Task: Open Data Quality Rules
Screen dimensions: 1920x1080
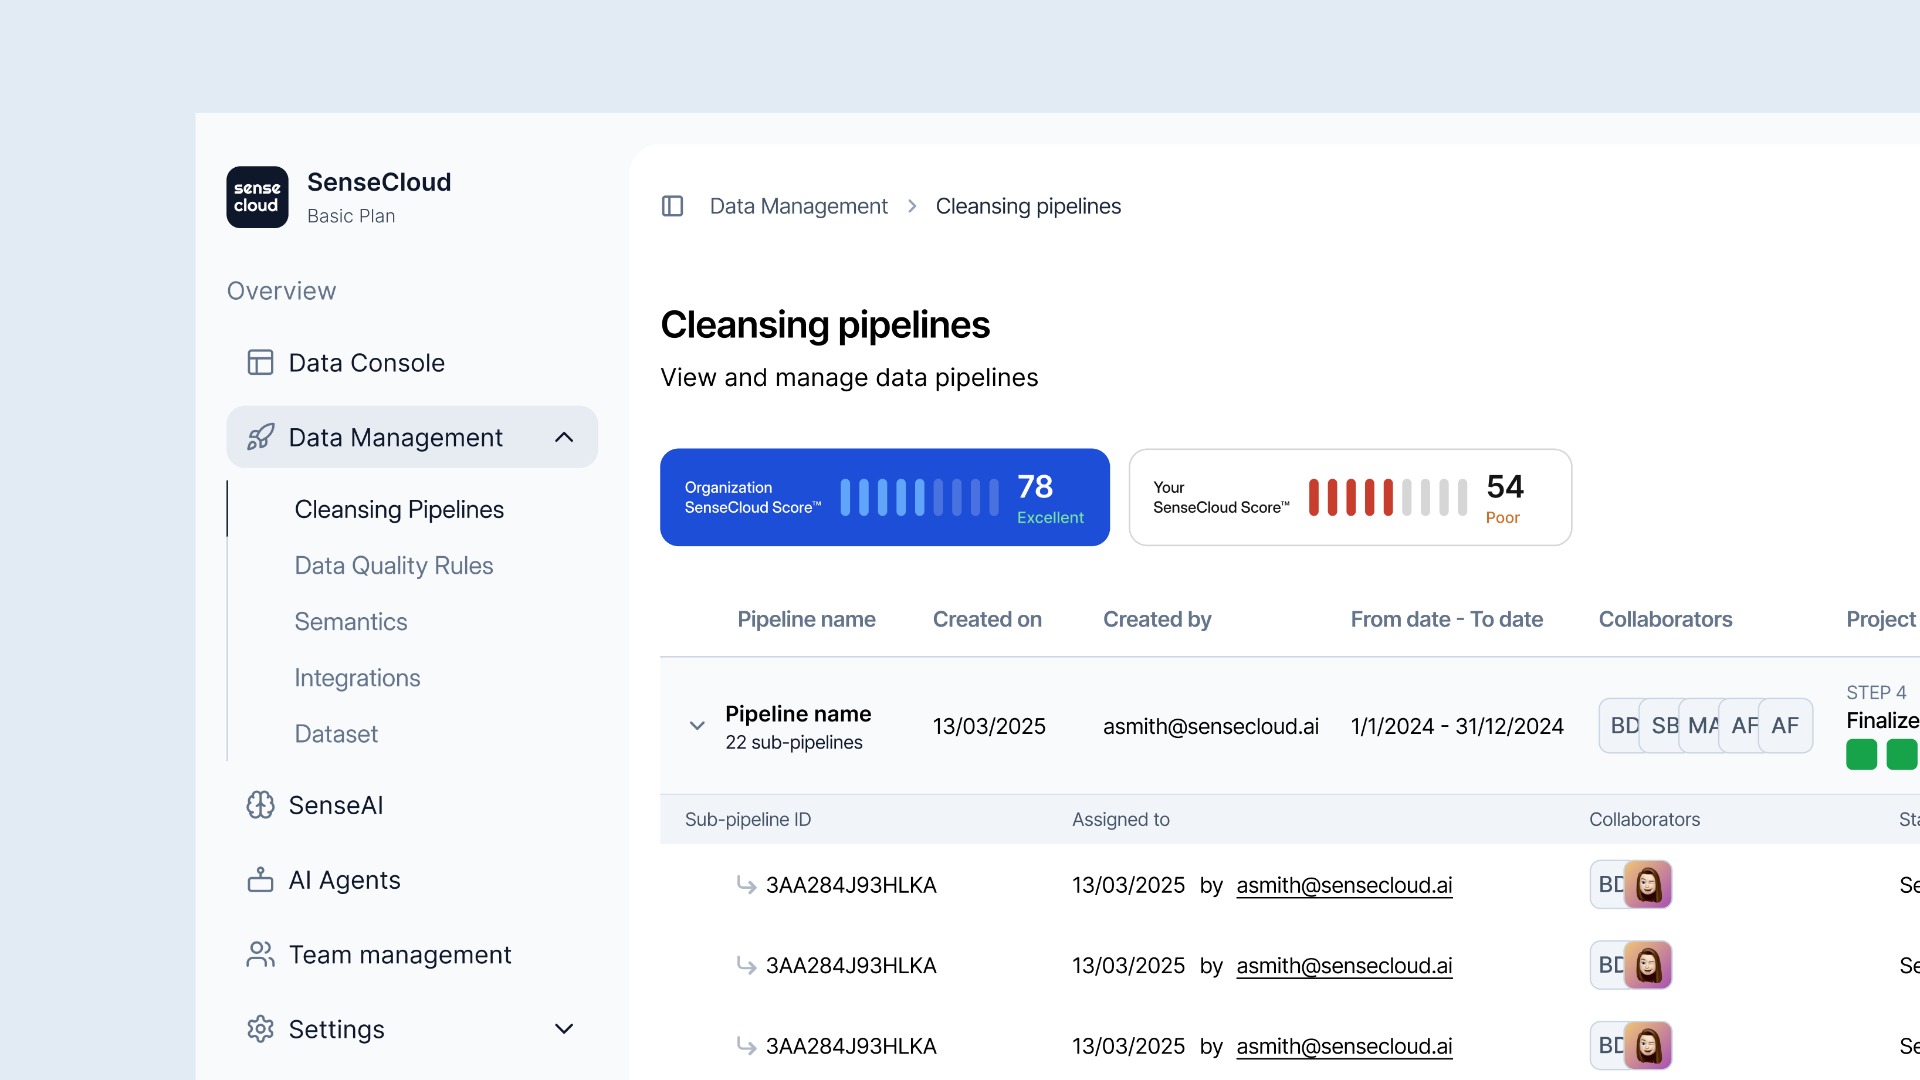Action: coord(394,565)
